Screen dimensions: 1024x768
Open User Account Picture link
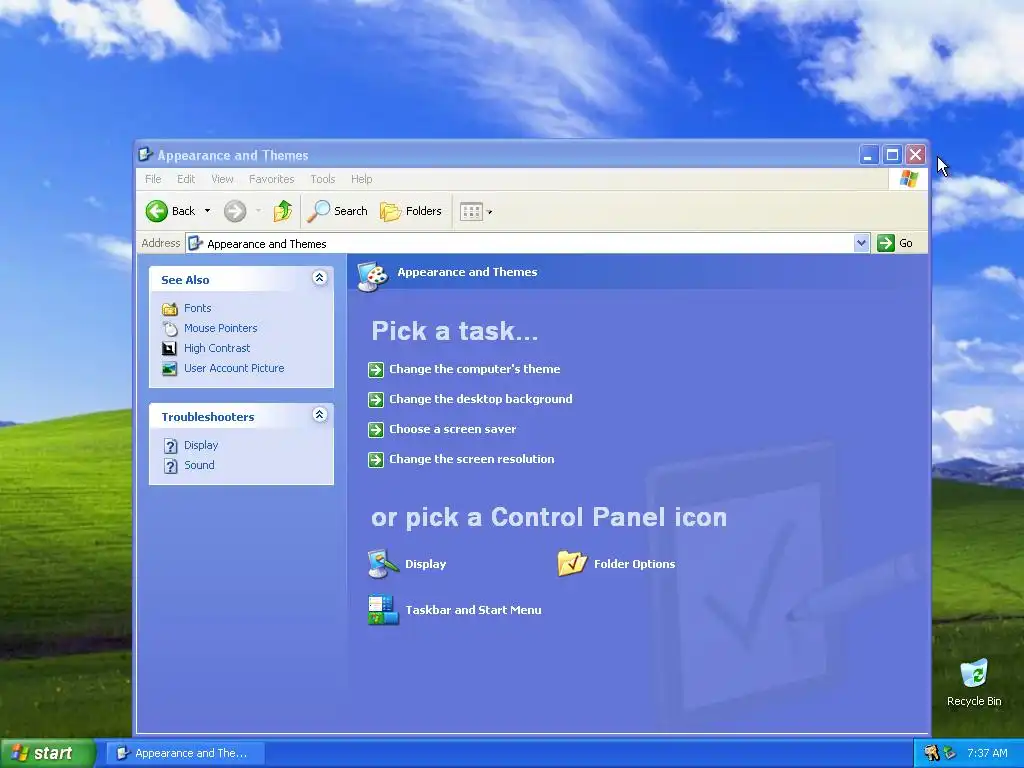pyautogui.click(x=234, y=368)
